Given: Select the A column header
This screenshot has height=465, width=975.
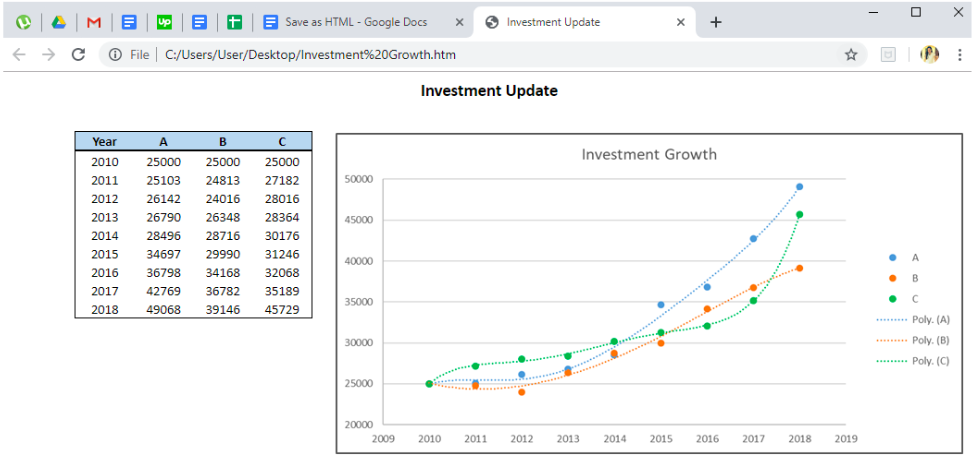Looking at the screenshot, I should click(x=164, y=142).
